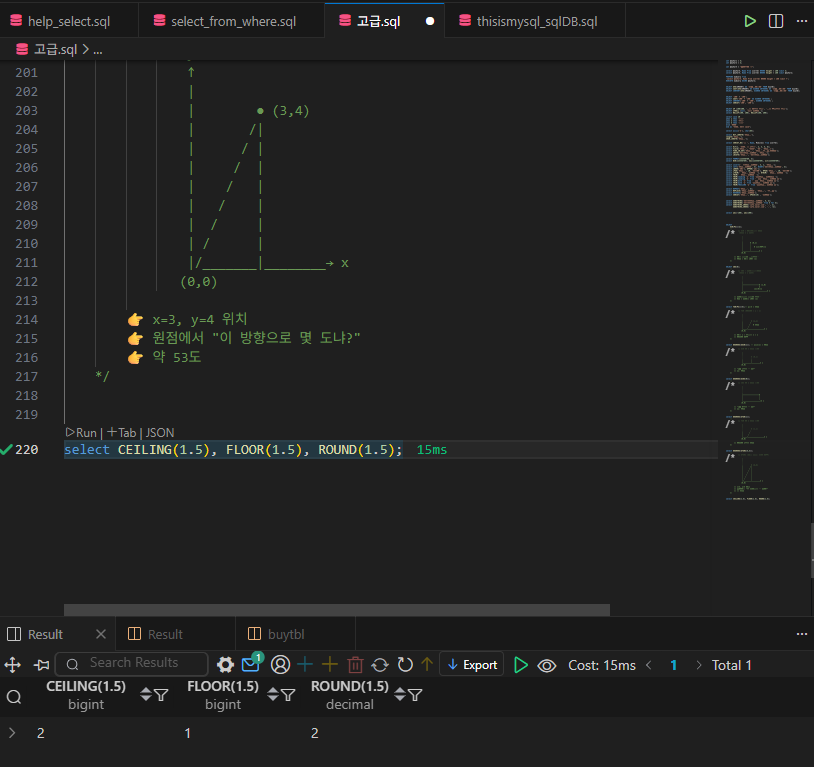
Task: Sort the FLOOR(1.5) column arrows
Action: pyautogui.click(x=273, y=694)
